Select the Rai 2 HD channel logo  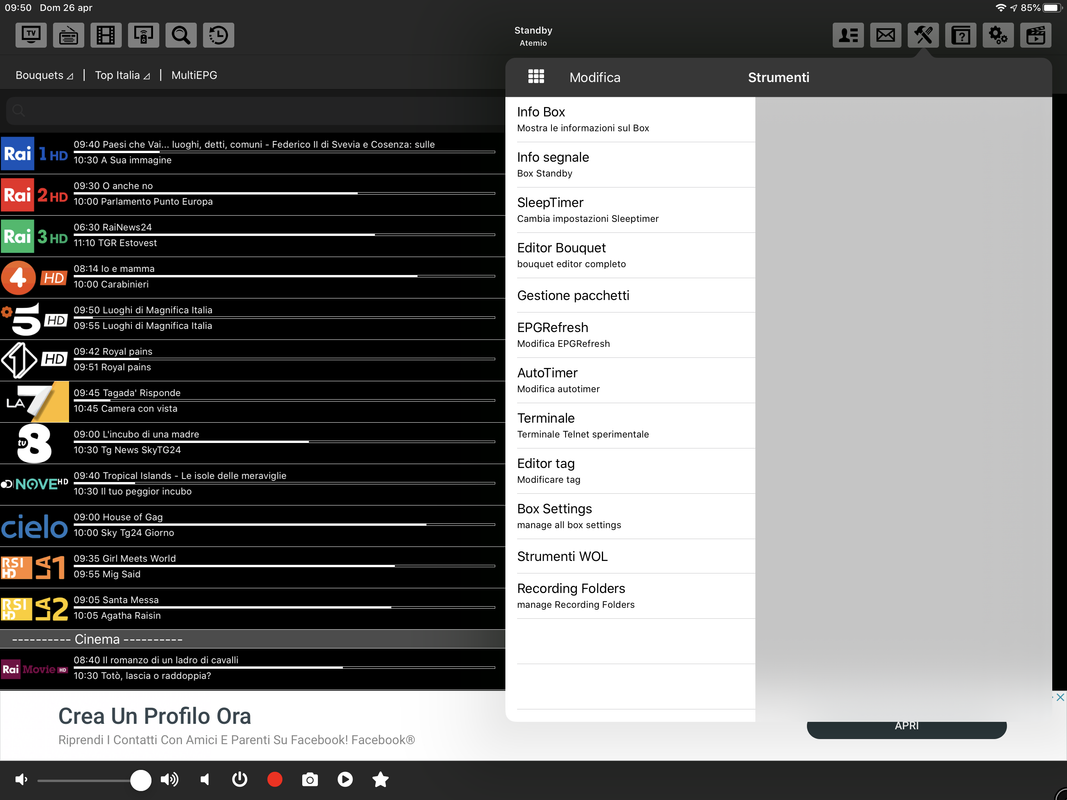pyautogui.click(x=35, y=195)
